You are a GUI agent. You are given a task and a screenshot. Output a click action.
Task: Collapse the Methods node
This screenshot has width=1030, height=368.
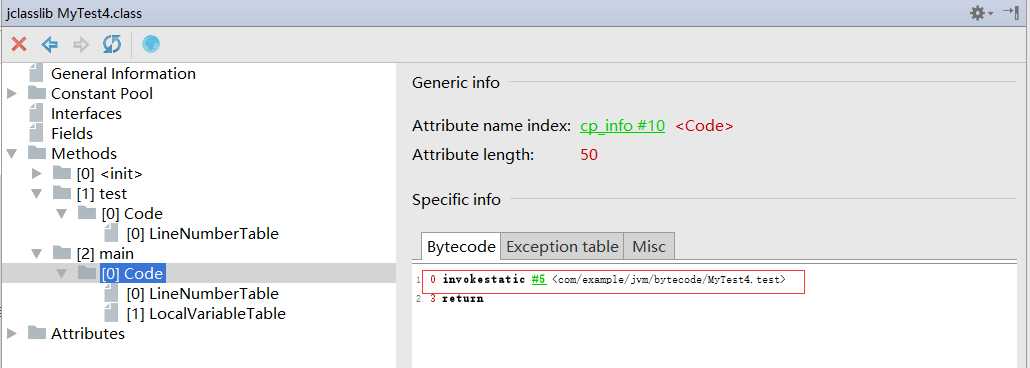coord(11,154)
